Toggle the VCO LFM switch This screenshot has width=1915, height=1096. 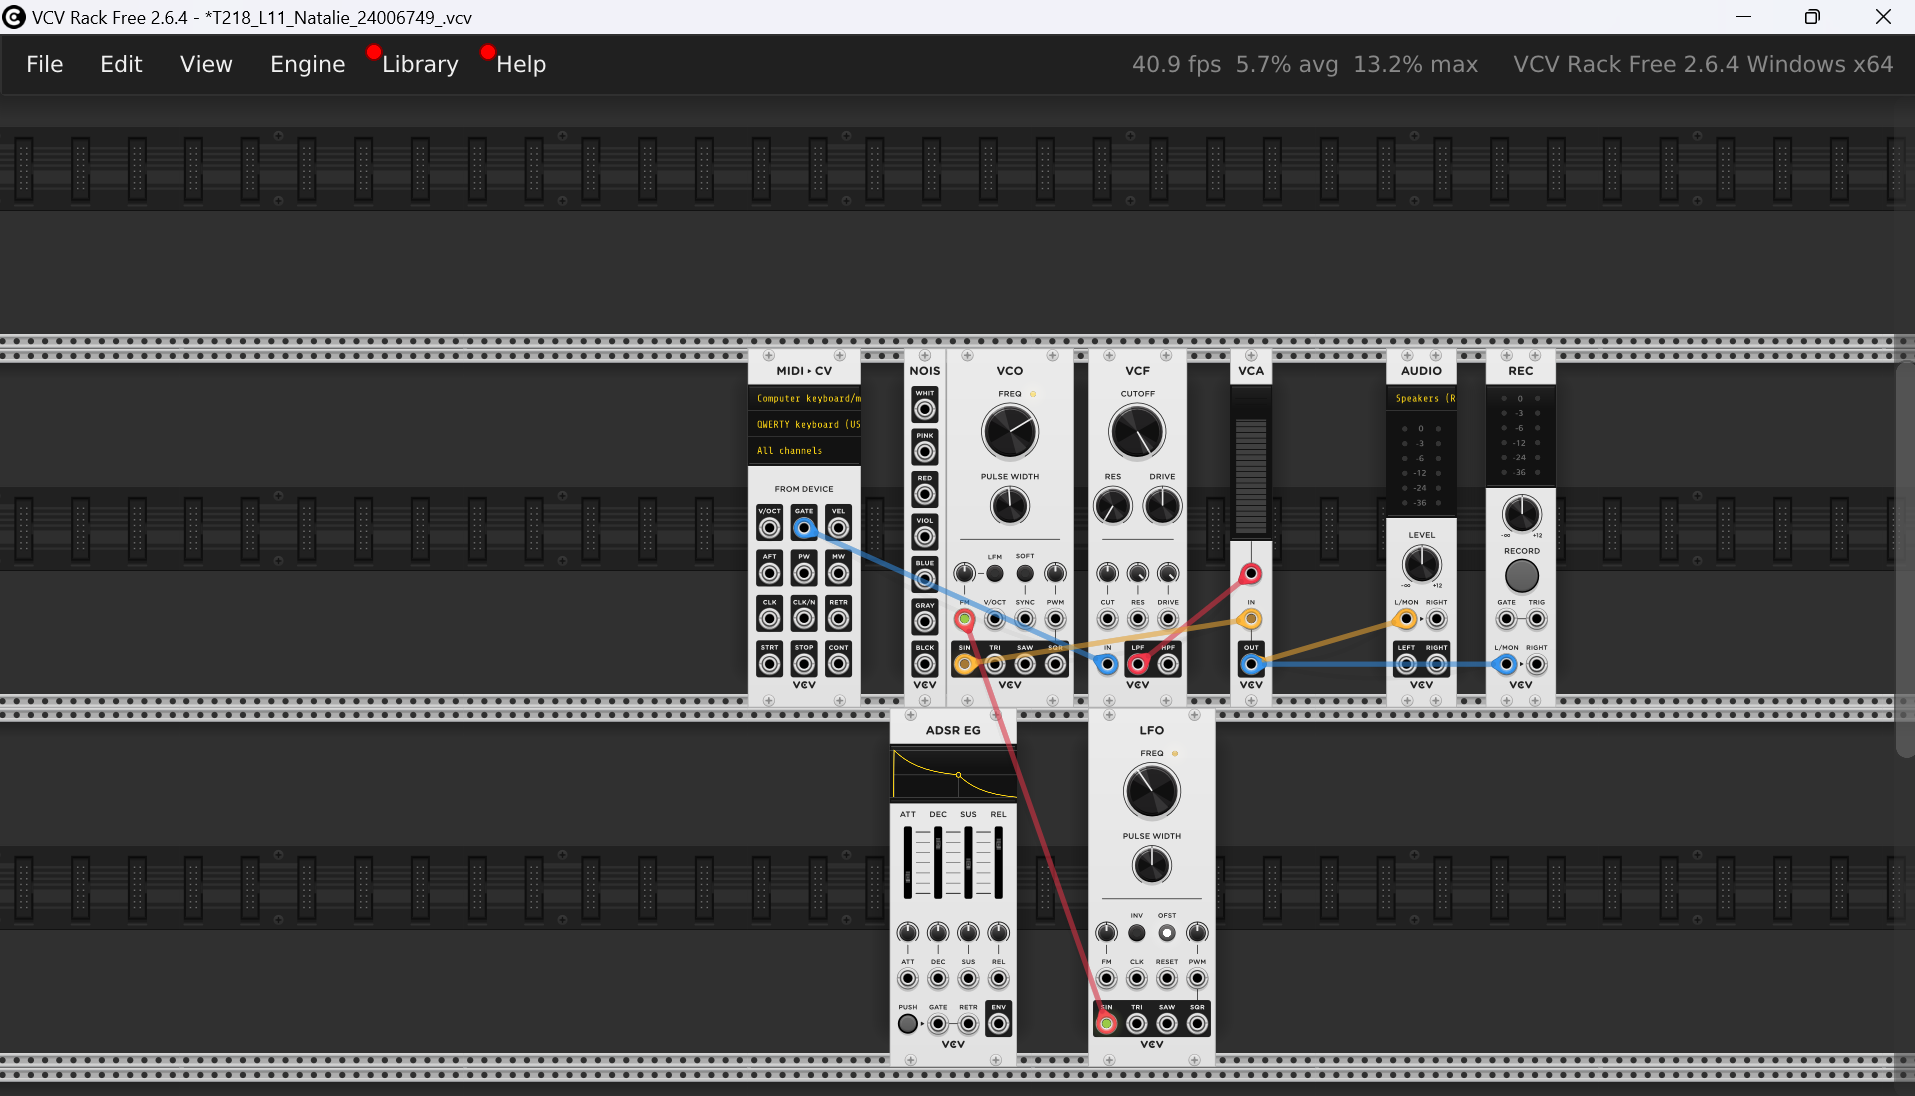[x=995, y=574]
